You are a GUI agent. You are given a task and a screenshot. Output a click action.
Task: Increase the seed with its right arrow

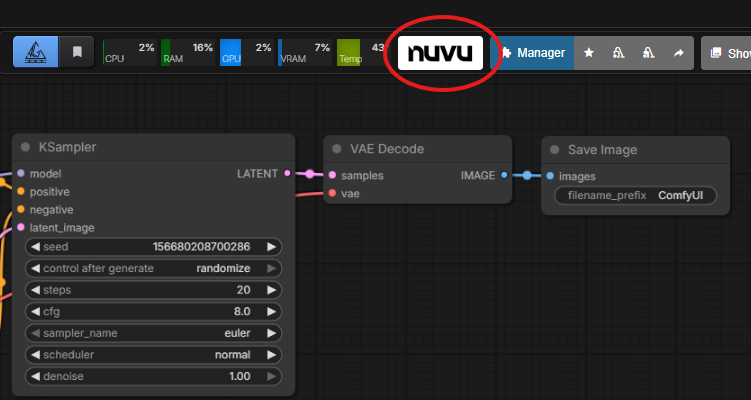pos(272,247)
